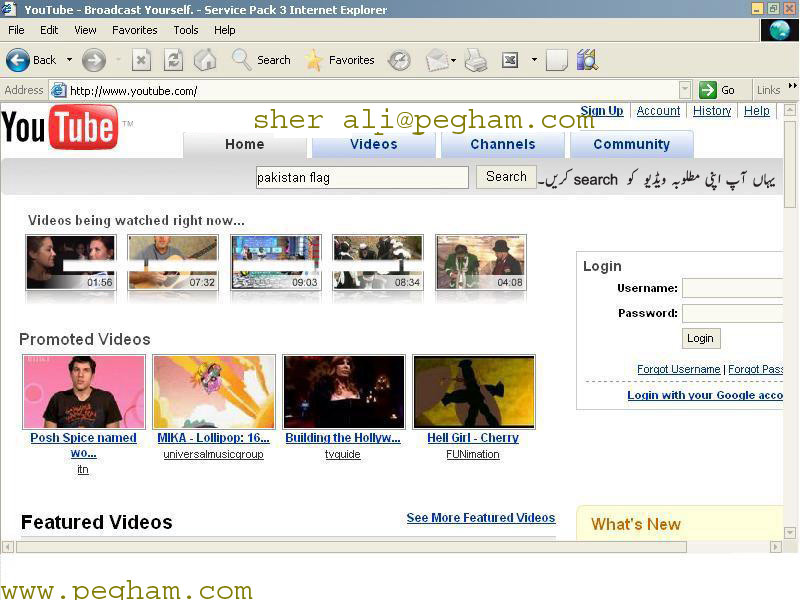
Task: Open the History clock icon
Action: pyautogui.click(x=399, y=60)
